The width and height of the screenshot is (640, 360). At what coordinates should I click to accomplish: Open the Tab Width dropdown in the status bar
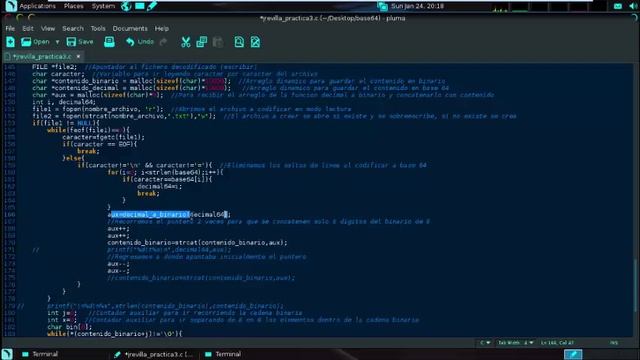515,343
